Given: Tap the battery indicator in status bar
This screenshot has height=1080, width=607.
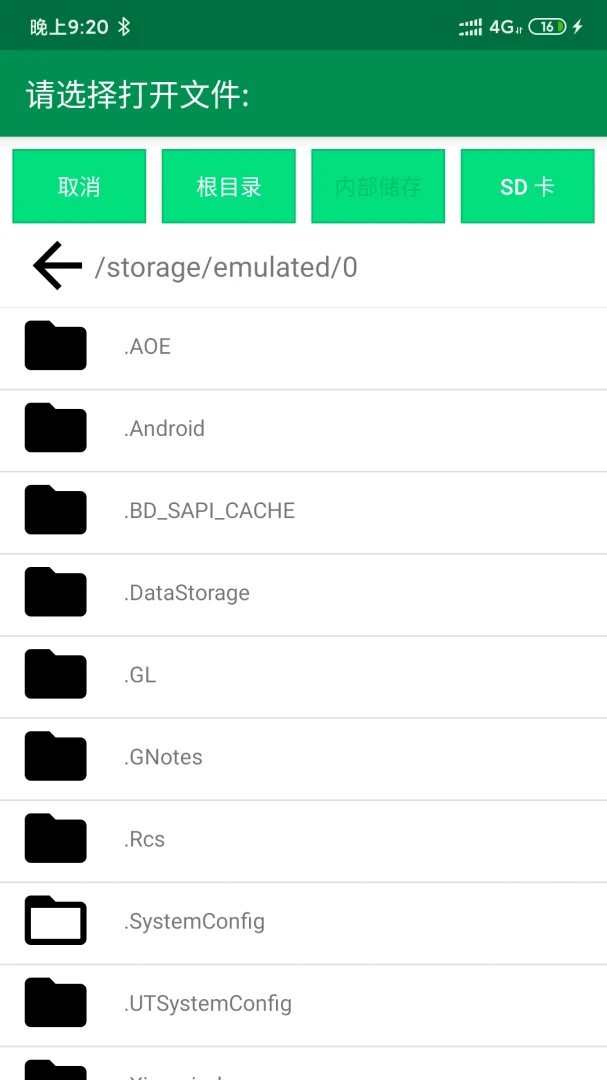Looking at the screenshot, I should (x=548, y=27).
